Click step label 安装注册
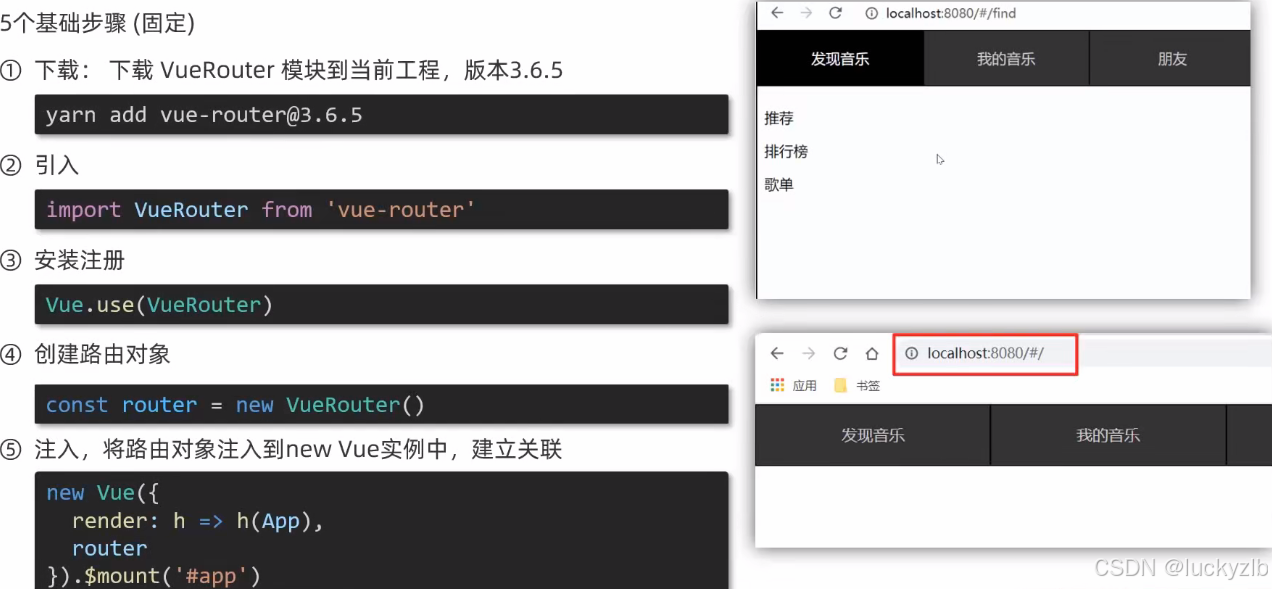Image resolution: width=1272 pixels, height=589 pixels. (x=79, y=261)
